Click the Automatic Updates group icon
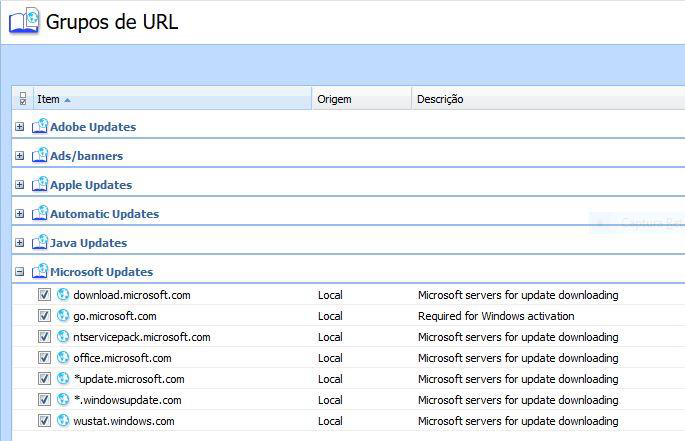 point(40,213)
